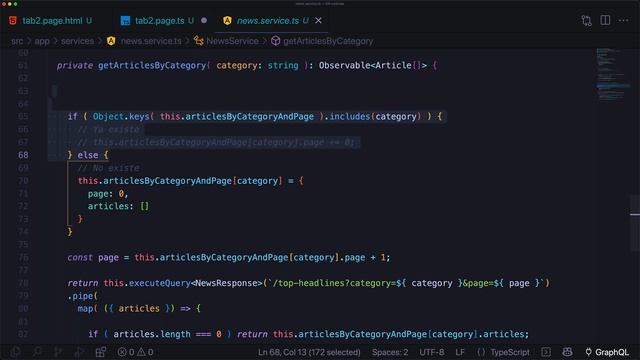Click 'page: 0,' in the code

(108, 193)
